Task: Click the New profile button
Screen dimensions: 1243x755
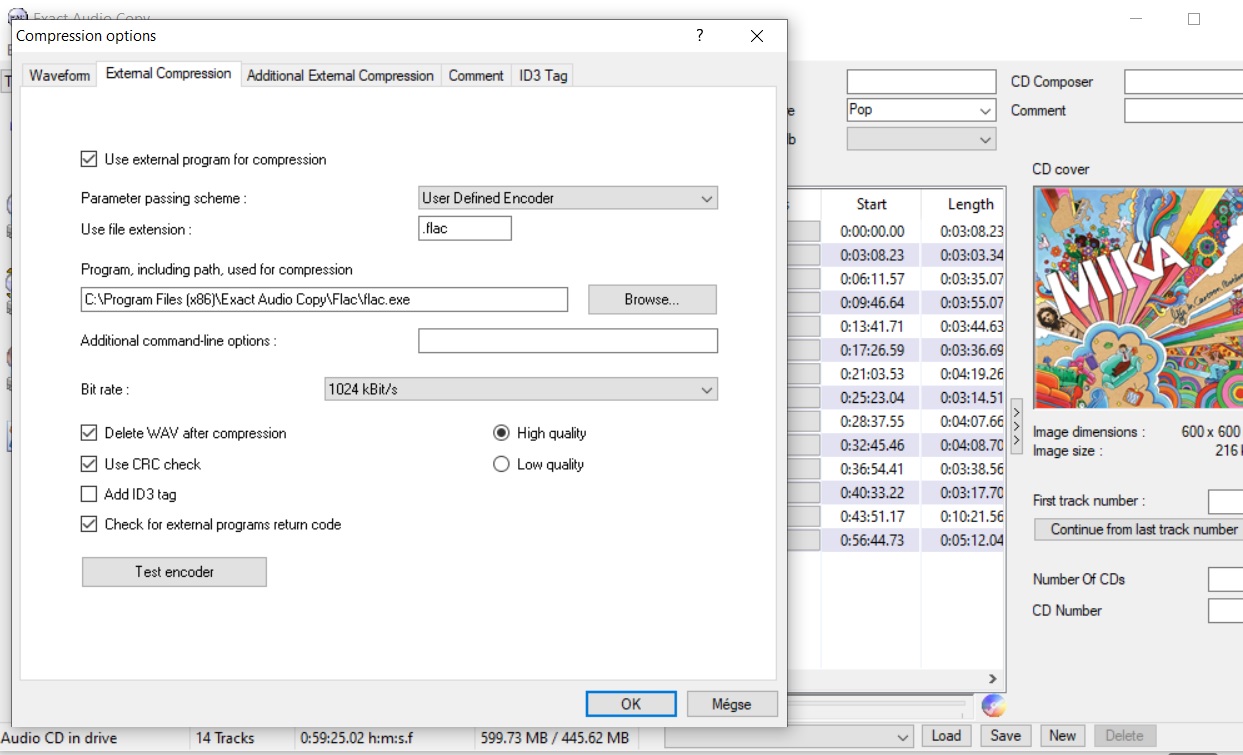Action: coord(1062,736)
